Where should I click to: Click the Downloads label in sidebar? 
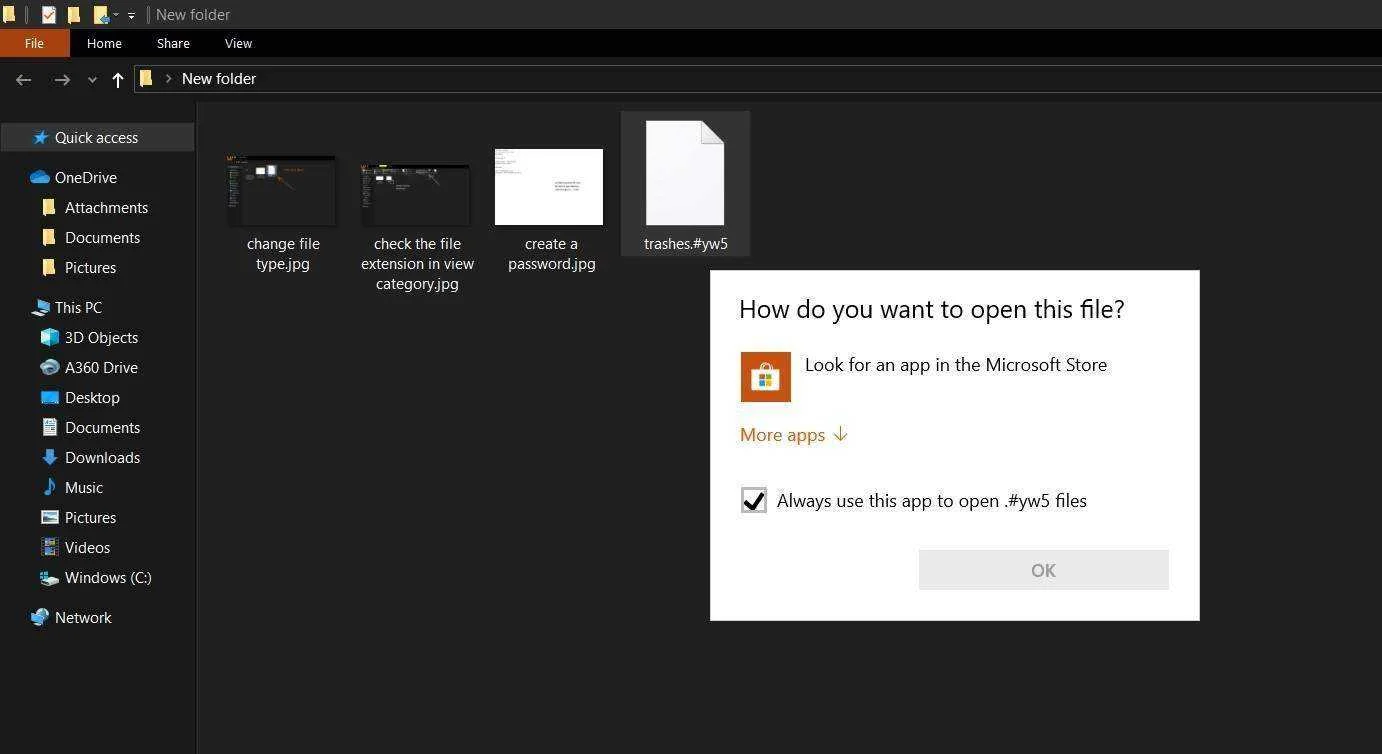pyautogui.click(x=102, y=457)
